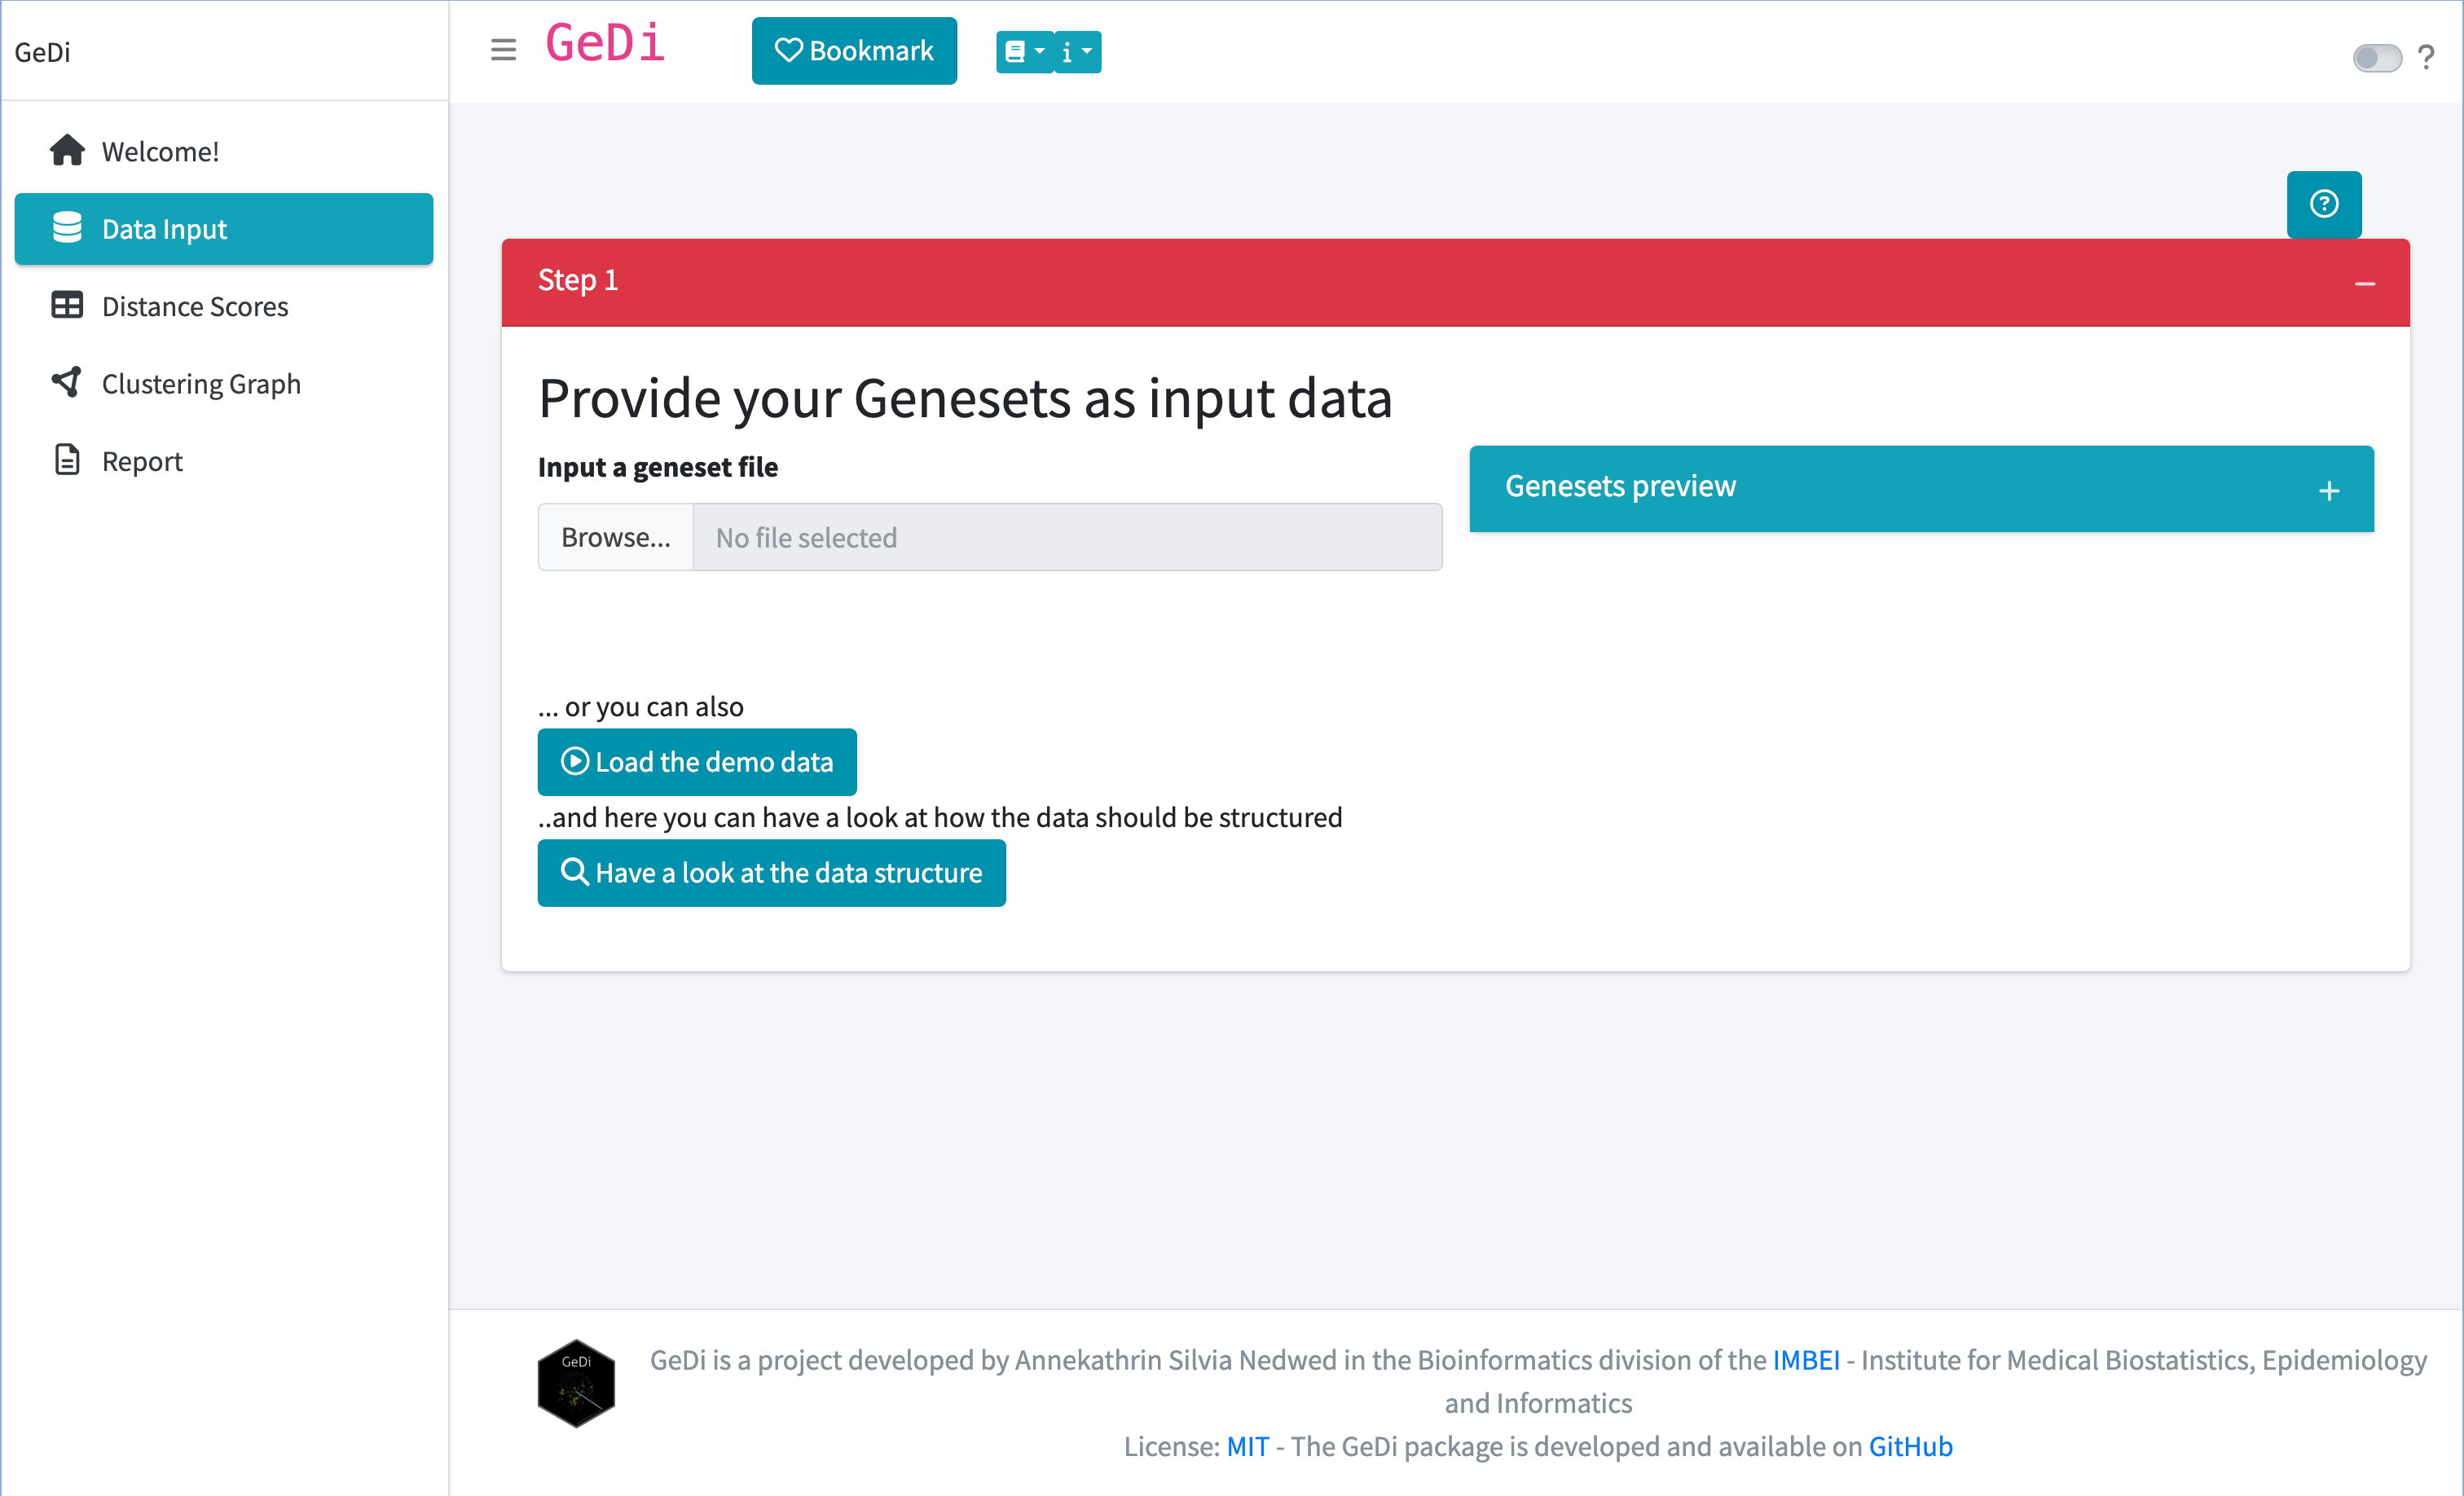Viewport: 2464px width, 1496px height.
Task: Open Distance Scores panel icon
Action: (x=67, y=305)
